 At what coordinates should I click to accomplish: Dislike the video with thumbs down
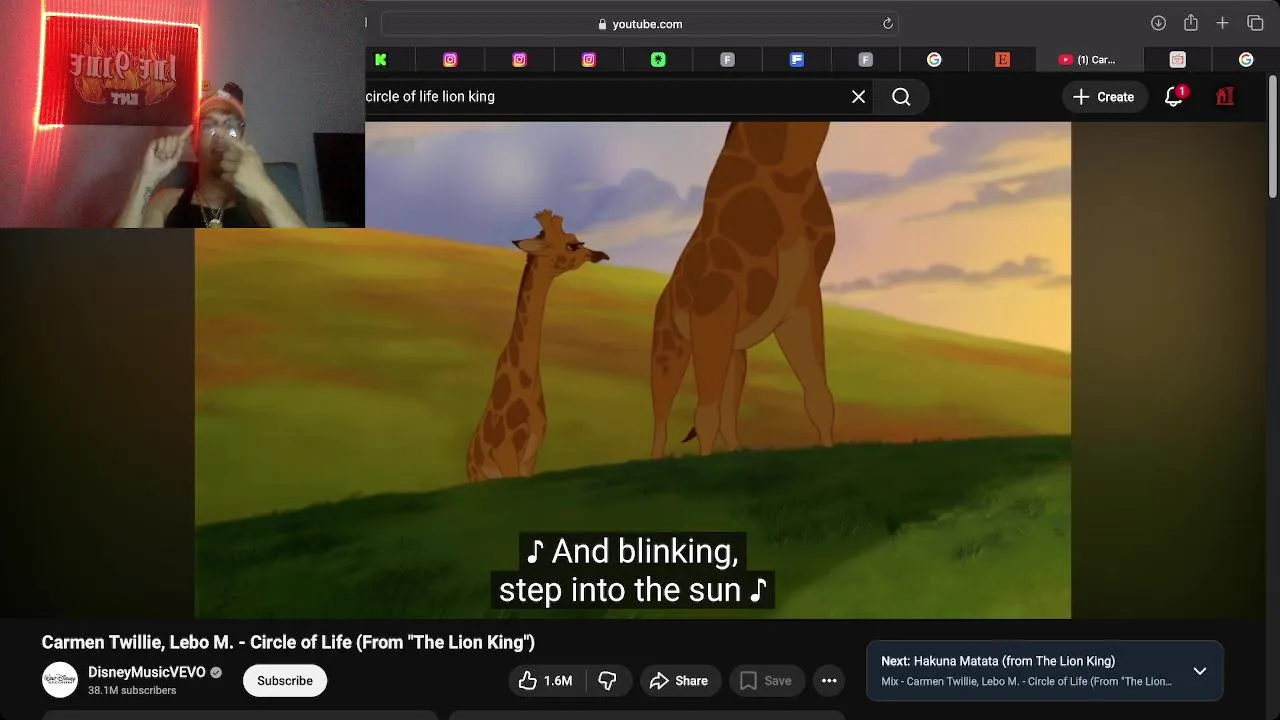click(x=607, y=681)
